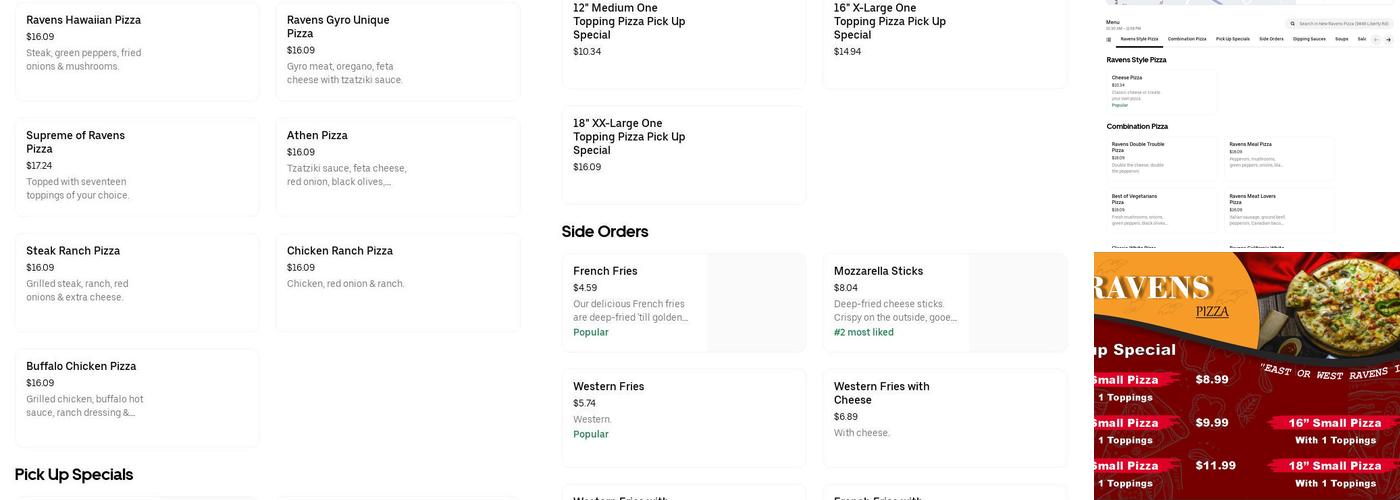
Task: Click the Ravens Pizza promotional banner
Action: tap(1247, 376)
